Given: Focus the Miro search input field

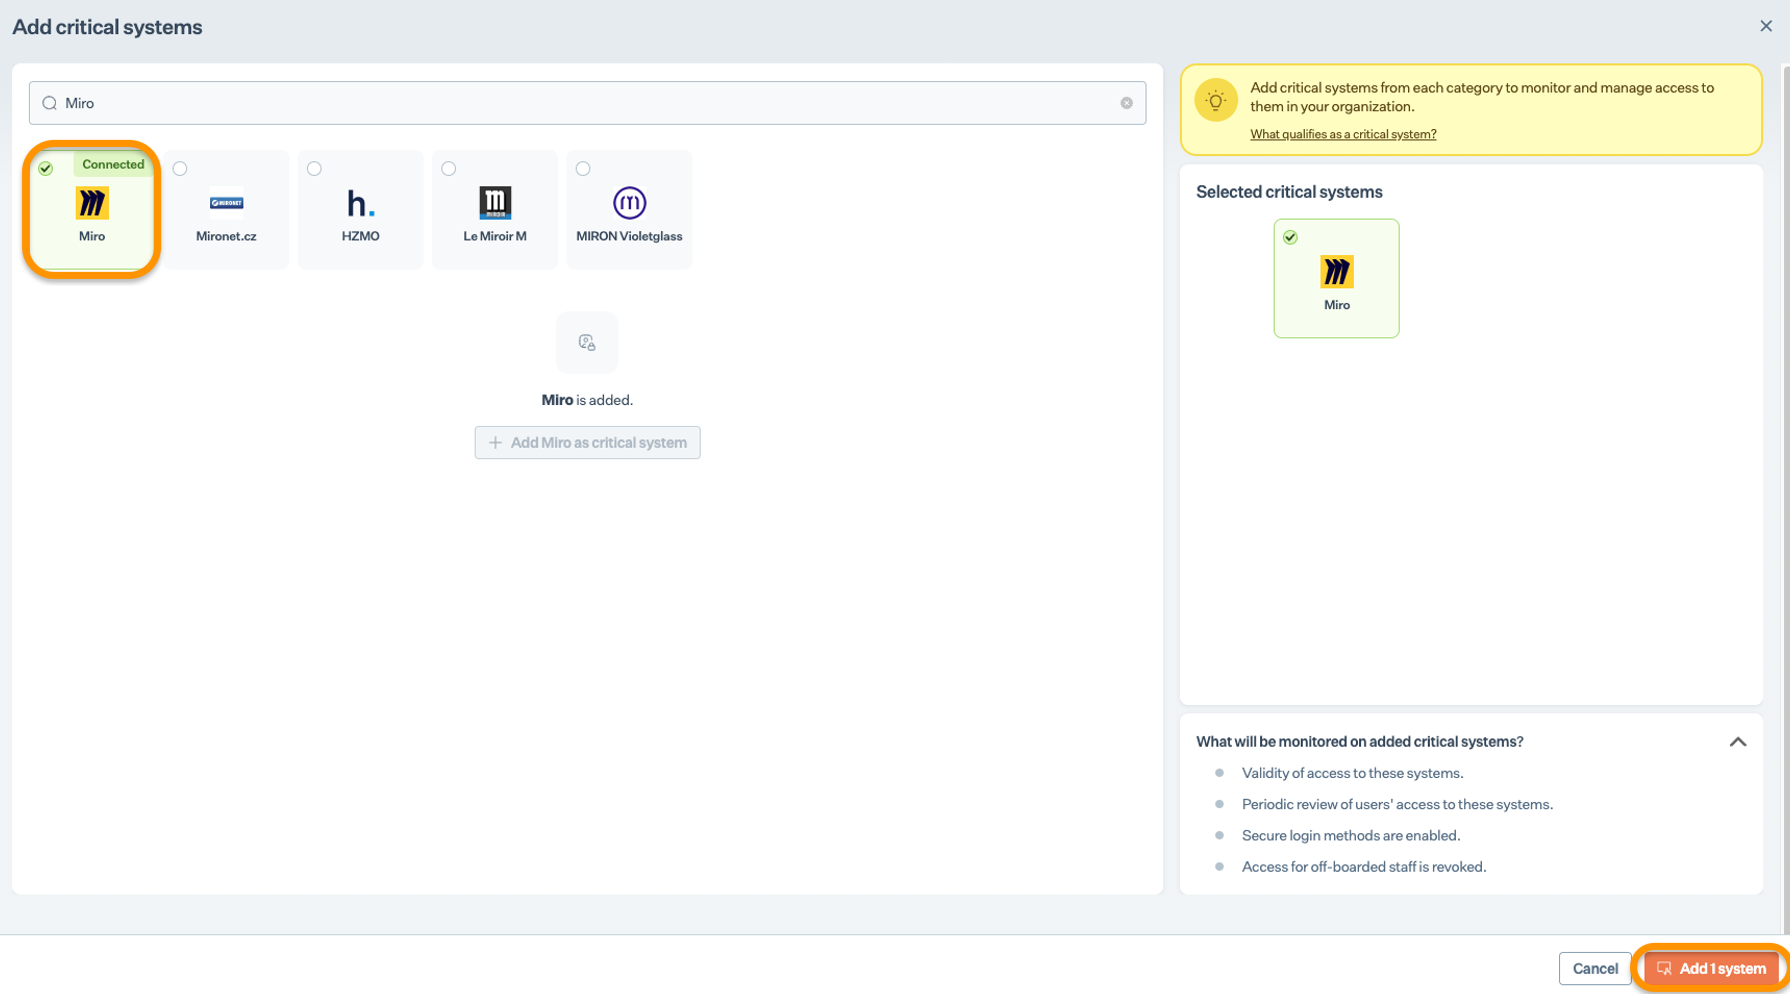Looking at the screenshot, I should [x=587, y=103].
